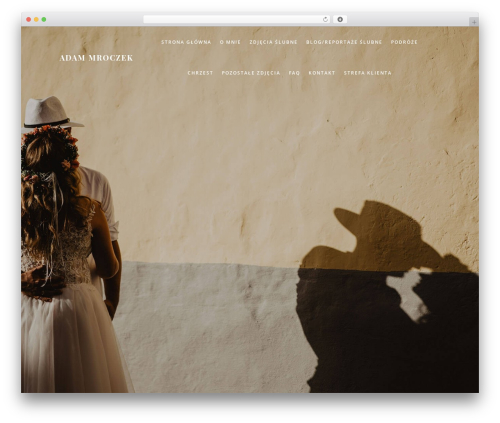
Task: Open Strefa Klienta client area
Action: point(367,73)
